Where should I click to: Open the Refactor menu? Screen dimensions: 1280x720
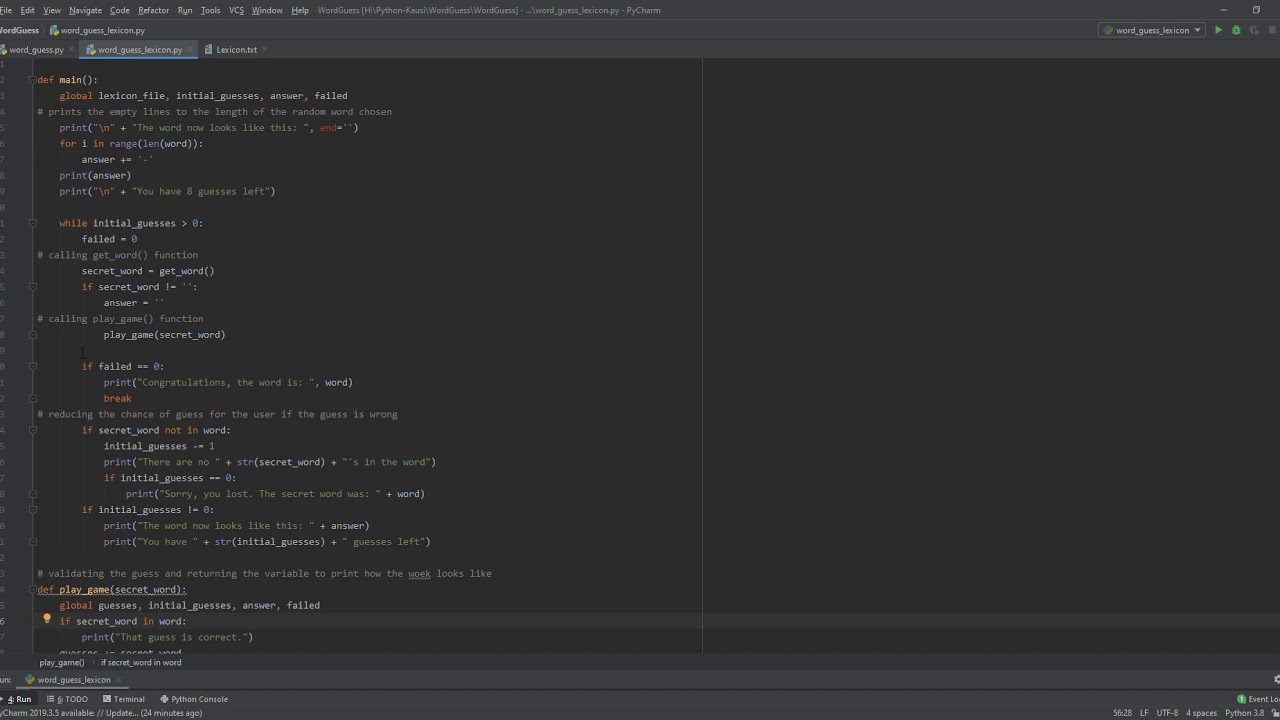(x=153, y=10)
